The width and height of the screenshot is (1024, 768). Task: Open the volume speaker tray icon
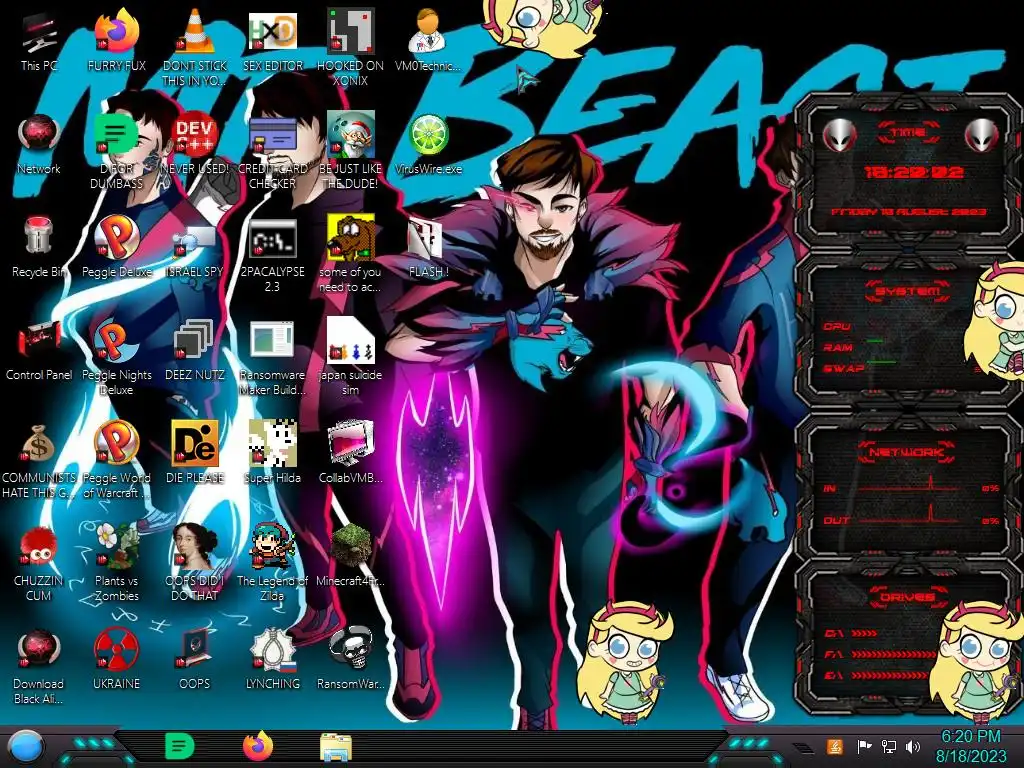coord(913,746)
